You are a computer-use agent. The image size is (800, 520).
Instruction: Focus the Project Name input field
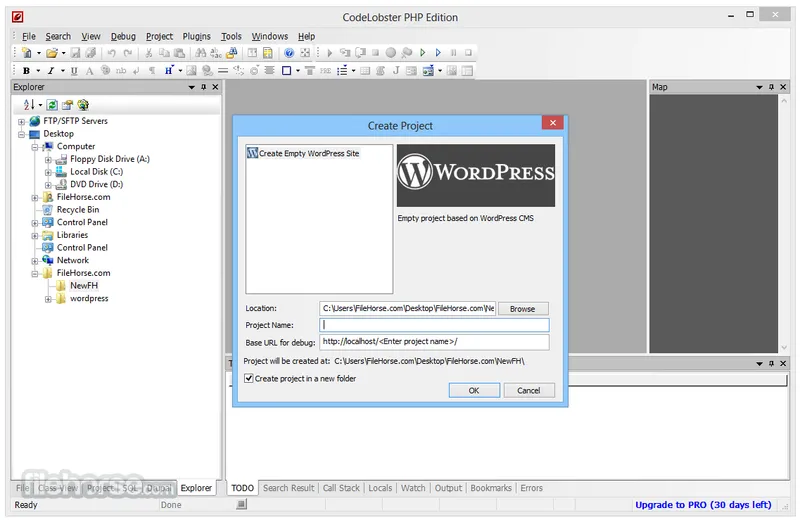(434, 325)
